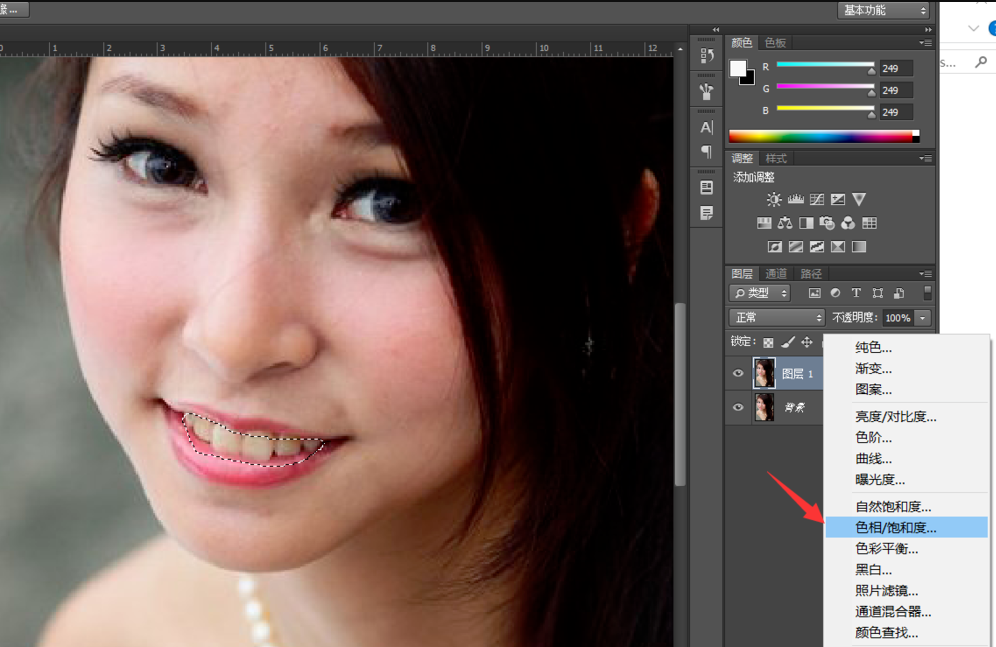This screenshot has width=996, height=647.
Task: Choose 色相/饱和度... from the menu
Action: click(895, 527)
